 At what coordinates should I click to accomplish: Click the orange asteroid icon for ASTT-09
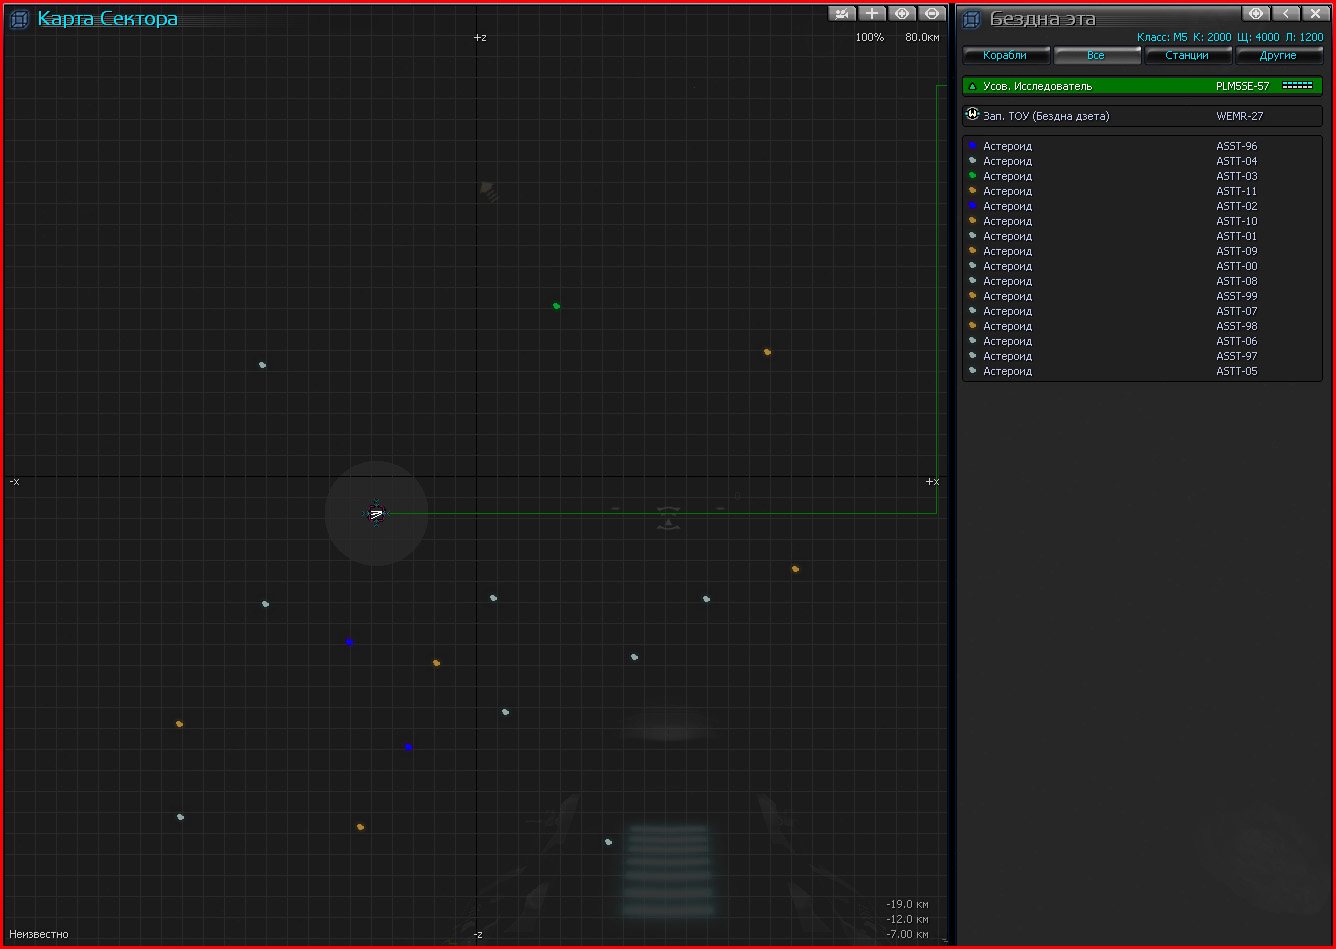pyautogui.click(x=972, y=250)
